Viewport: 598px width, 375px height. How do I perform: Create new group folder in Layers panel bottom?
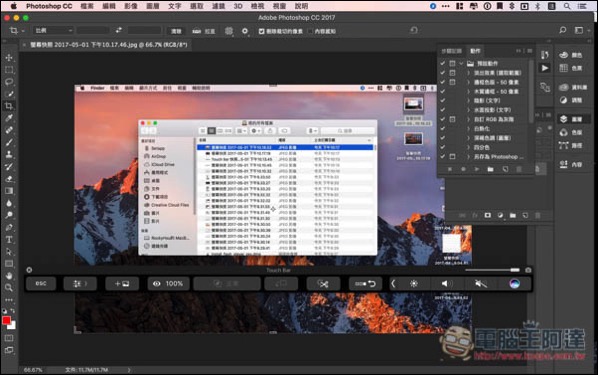[x=513, y=216]
